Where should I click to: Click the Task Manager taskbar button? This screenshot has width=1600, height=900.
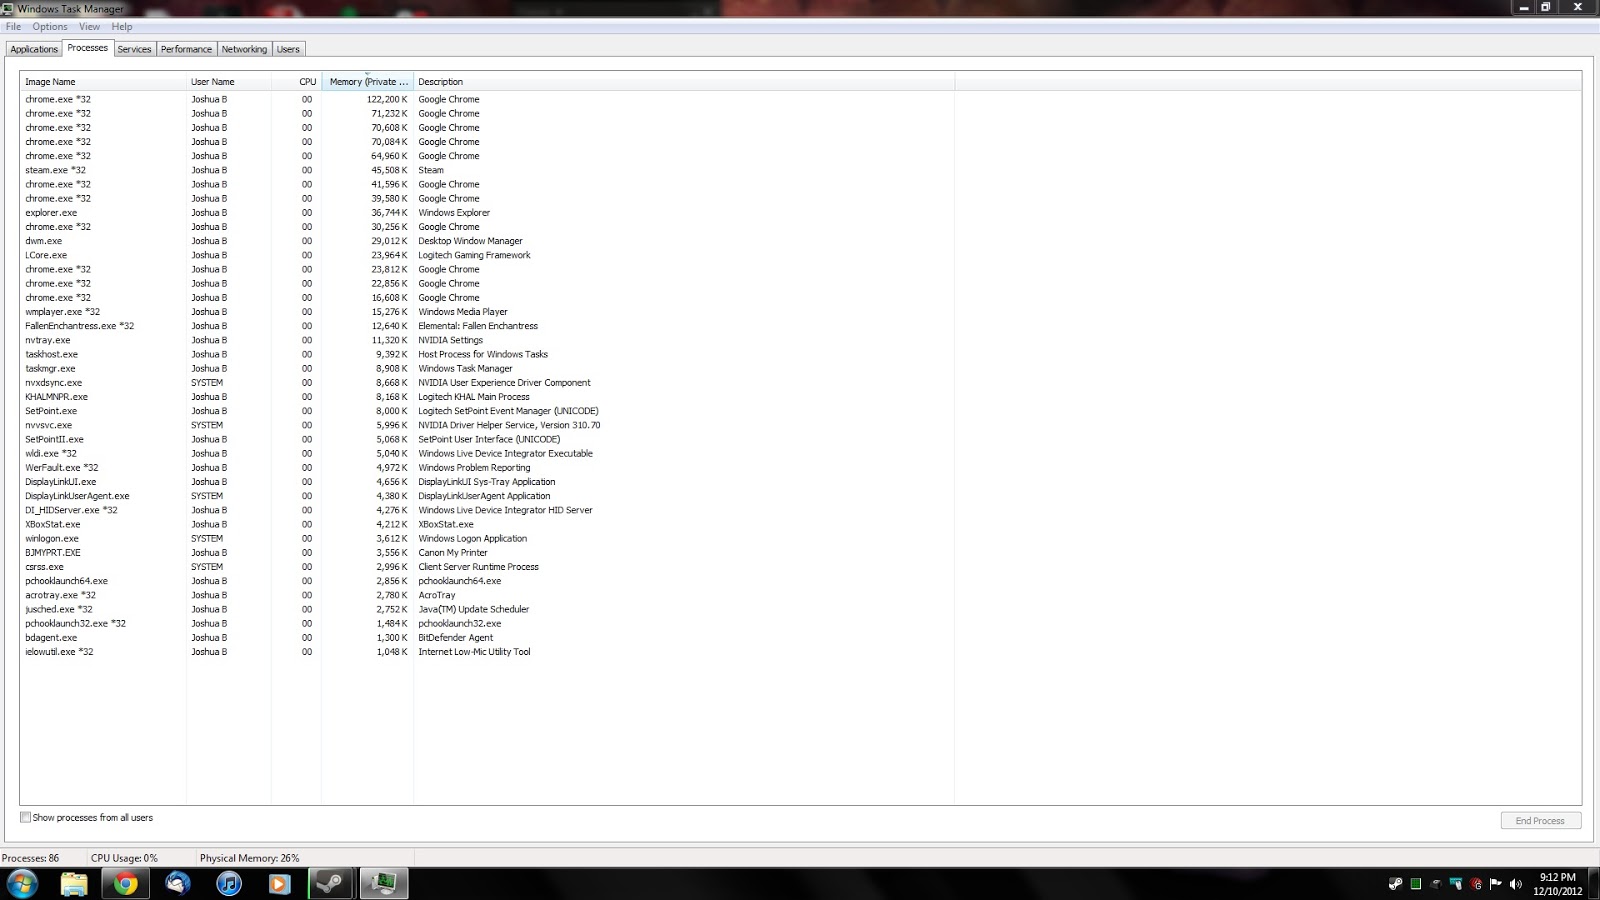(384, 884)
